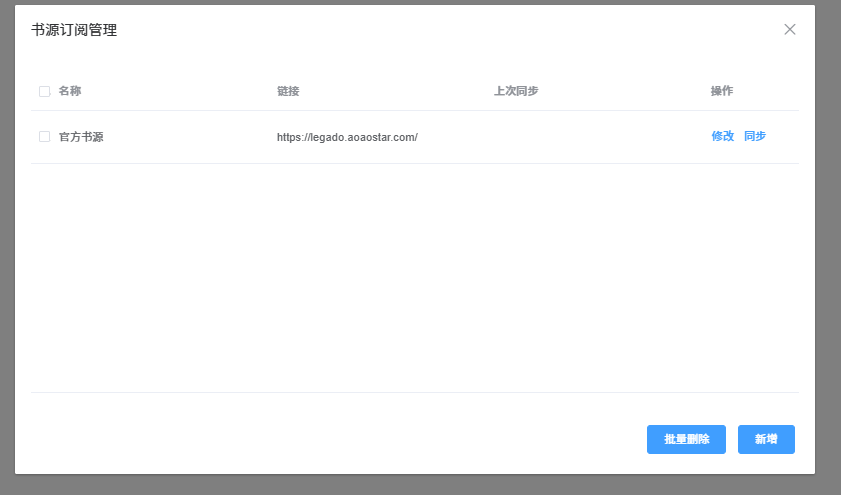Click the divider line above the footer buttons
Screen dimensions: 841x495
coord(415,393)
